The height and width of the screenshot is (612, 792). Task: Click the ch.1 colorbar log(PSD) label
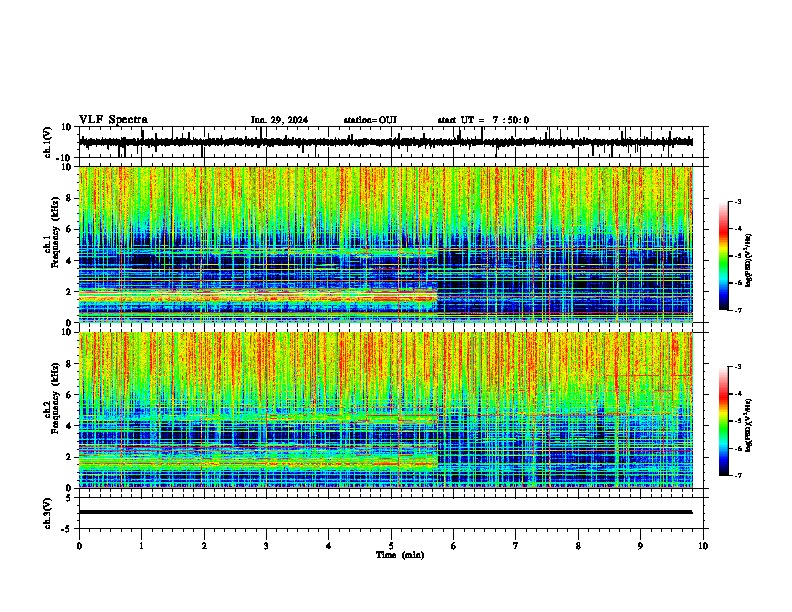(749, 261)
